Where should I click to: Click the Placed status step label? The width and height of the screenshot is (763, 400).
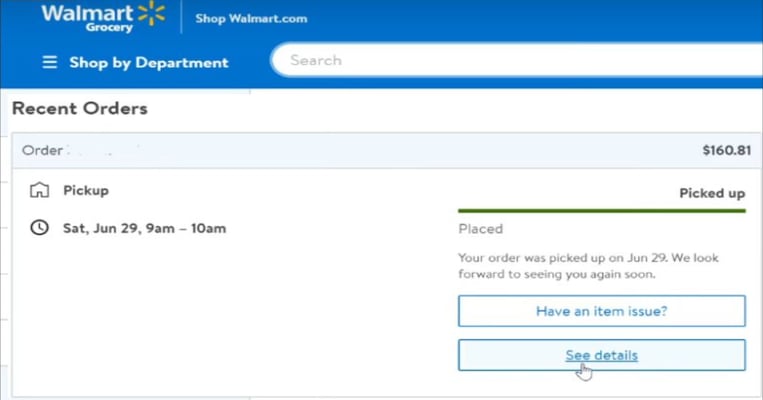click(x=480, y=229)
